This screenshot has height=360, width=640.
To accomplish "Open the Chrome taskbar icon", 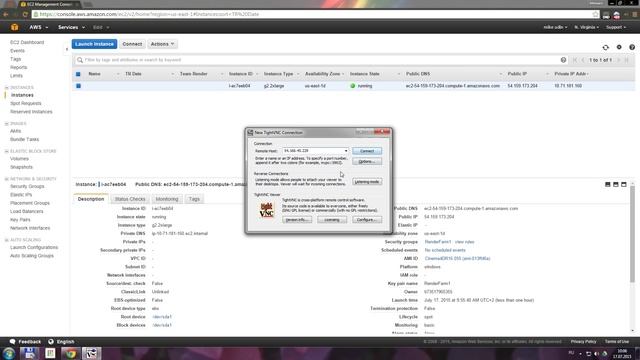I will pos(71,353).
